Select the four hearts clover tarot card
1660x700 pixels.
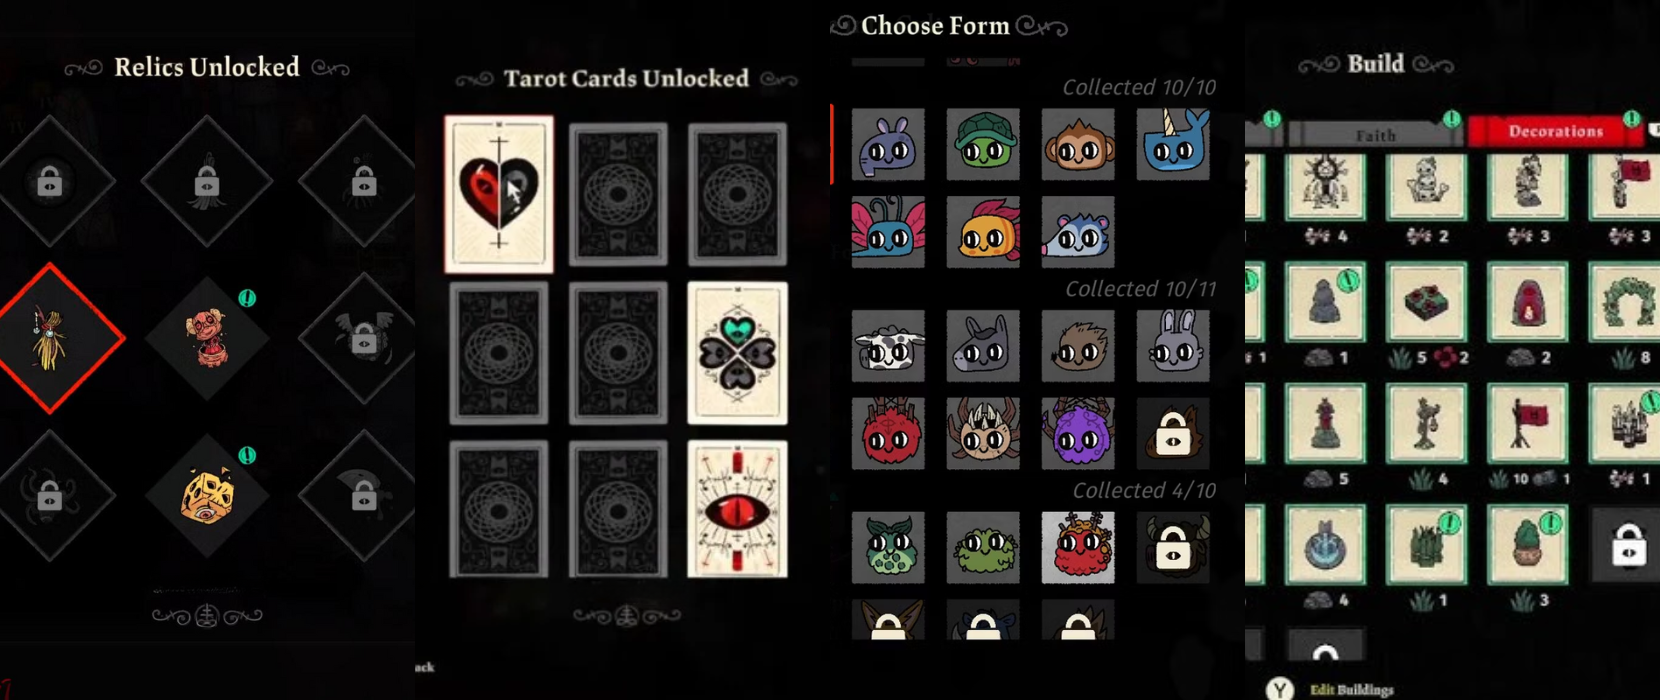tap(737, 353)
